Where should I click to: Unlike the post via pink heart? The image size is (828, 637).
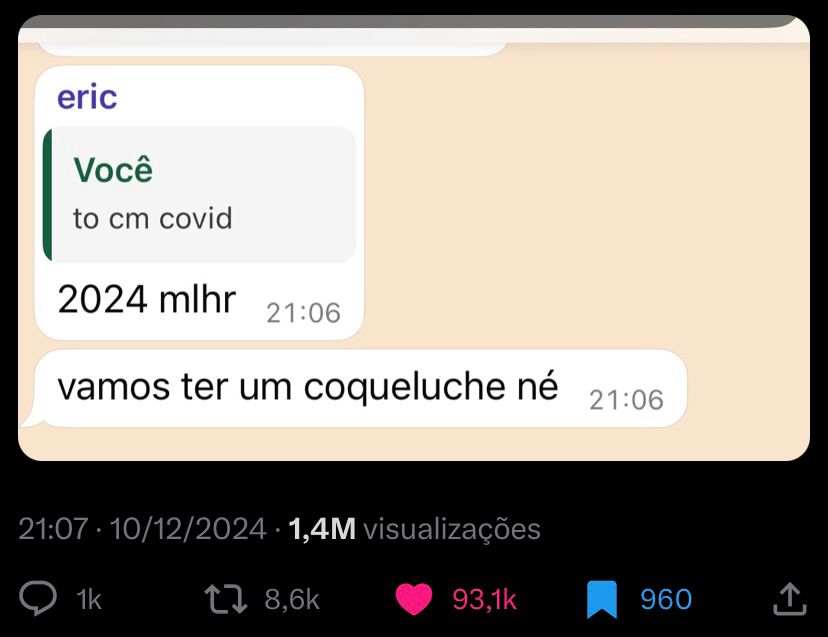413,599
